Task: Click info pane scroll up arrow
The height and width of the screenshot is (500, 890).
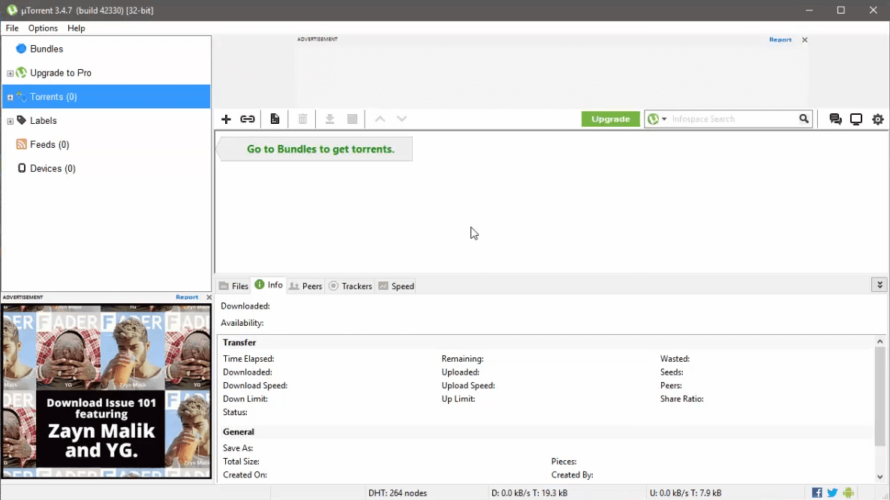Action: coord(880,342)
